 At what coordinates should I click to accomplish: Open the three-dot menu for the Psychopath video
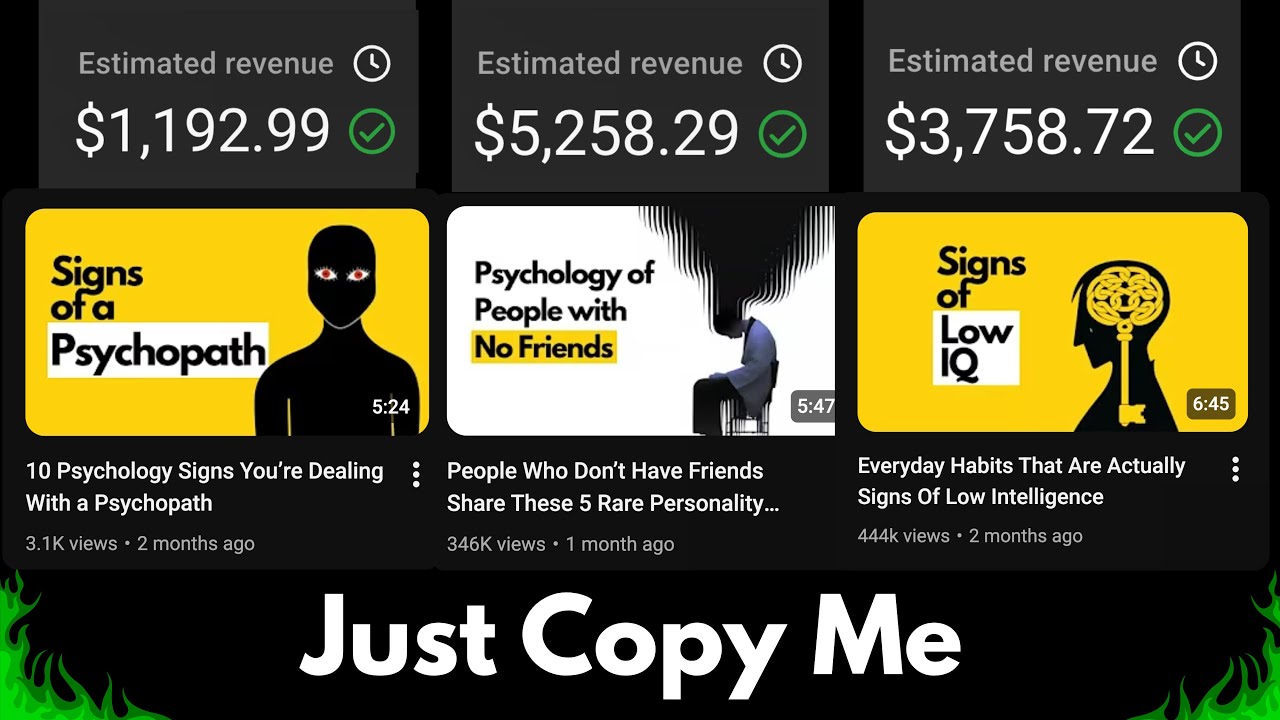[x=416, y=475]
